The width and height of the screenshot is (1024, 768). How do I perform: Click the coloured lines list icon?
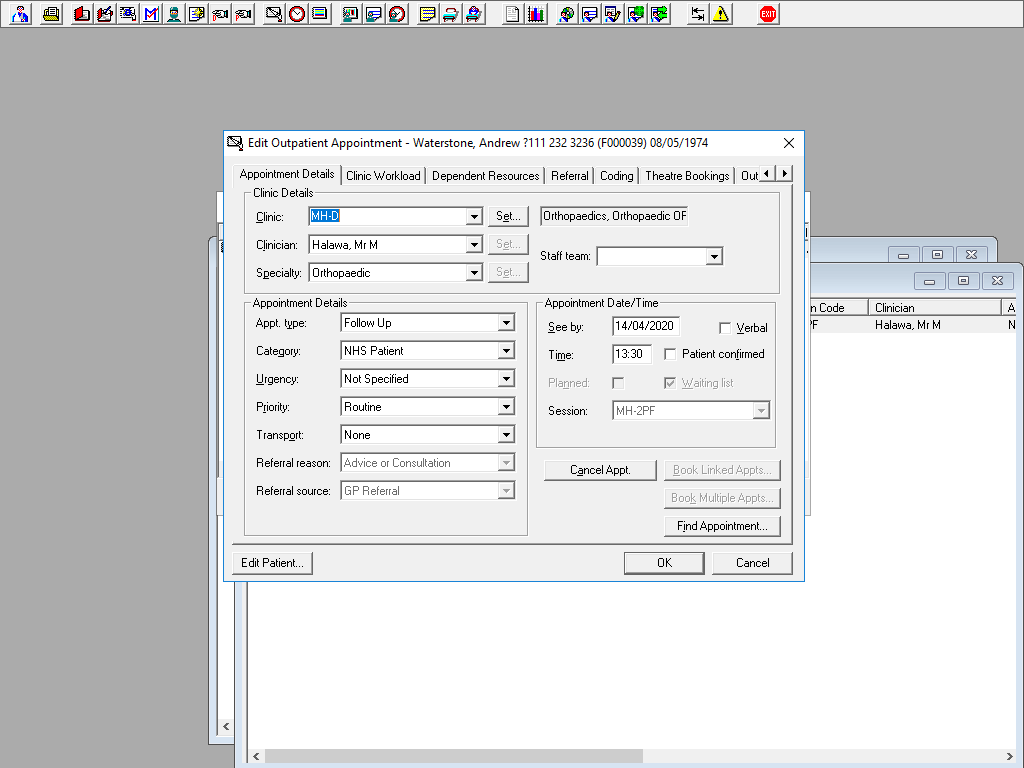pyautogui.click(x=320, y=14)
